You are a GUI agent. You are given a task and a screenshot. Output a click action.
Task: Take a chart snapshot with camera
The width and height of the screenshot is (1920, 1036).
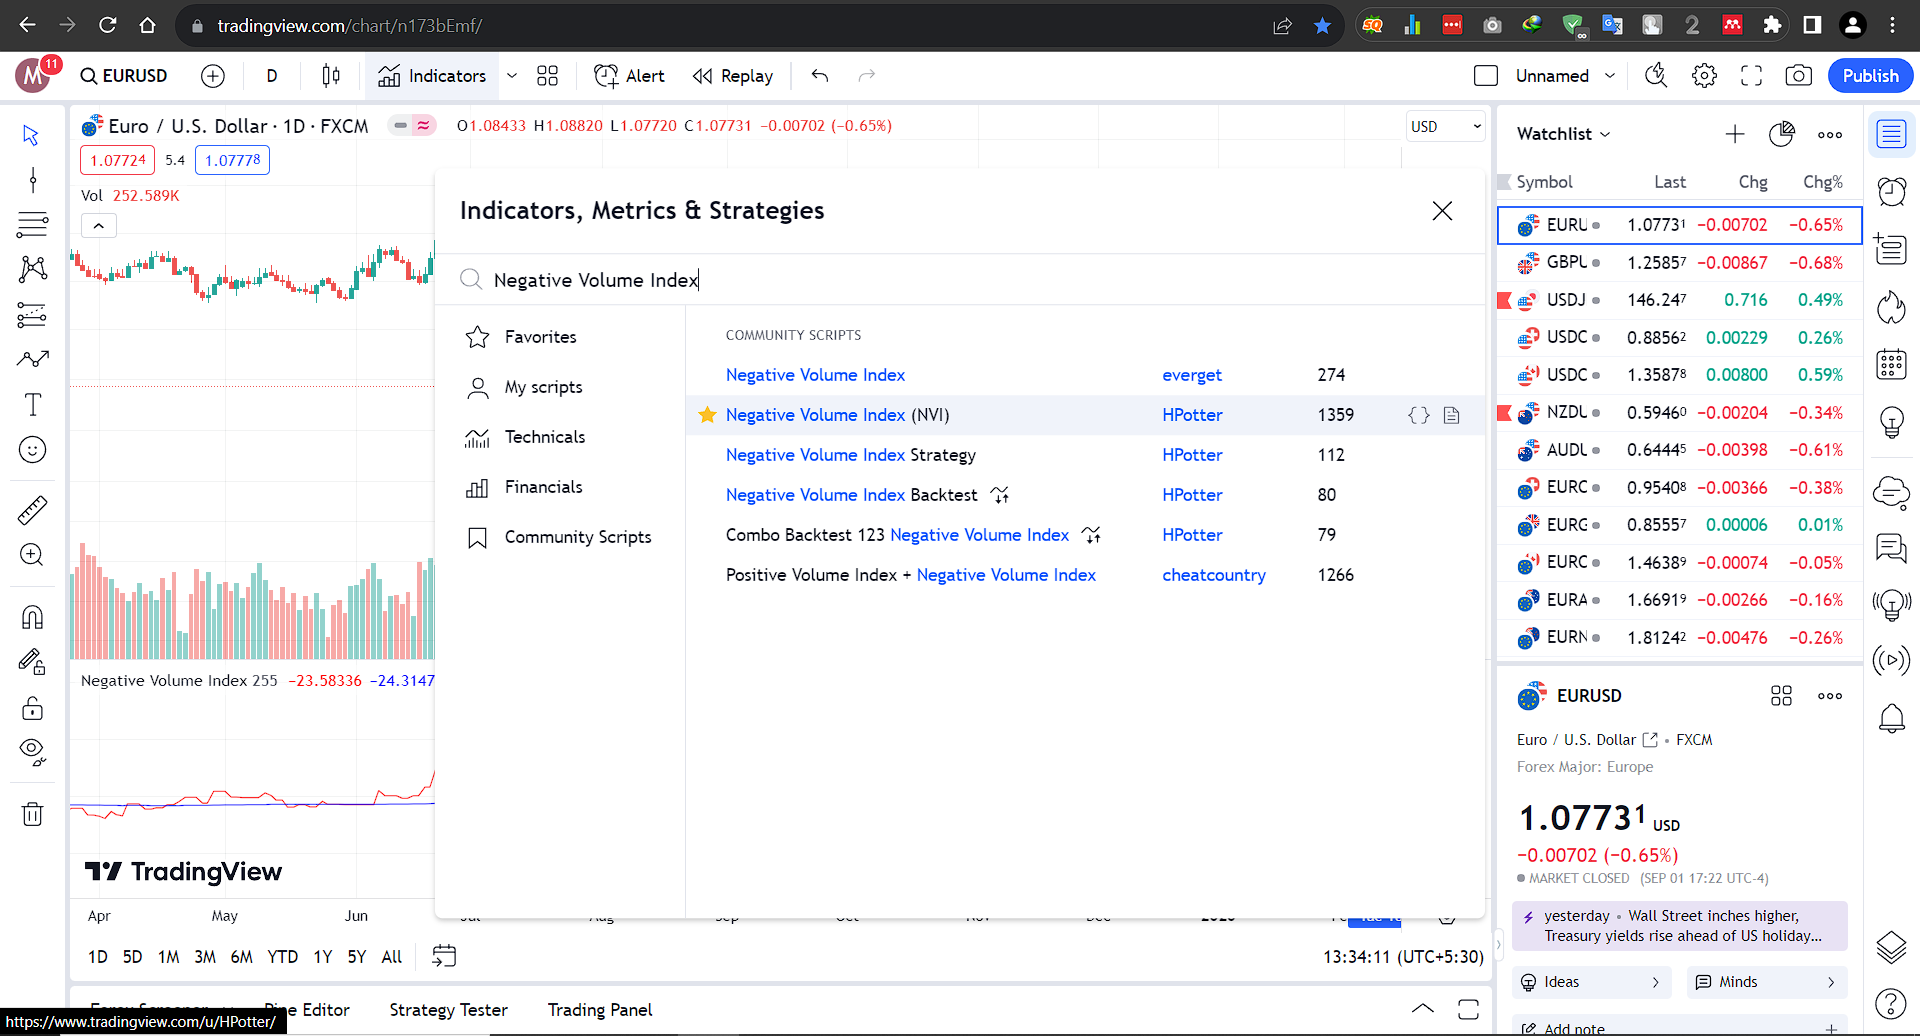[x=1798, y=76]
